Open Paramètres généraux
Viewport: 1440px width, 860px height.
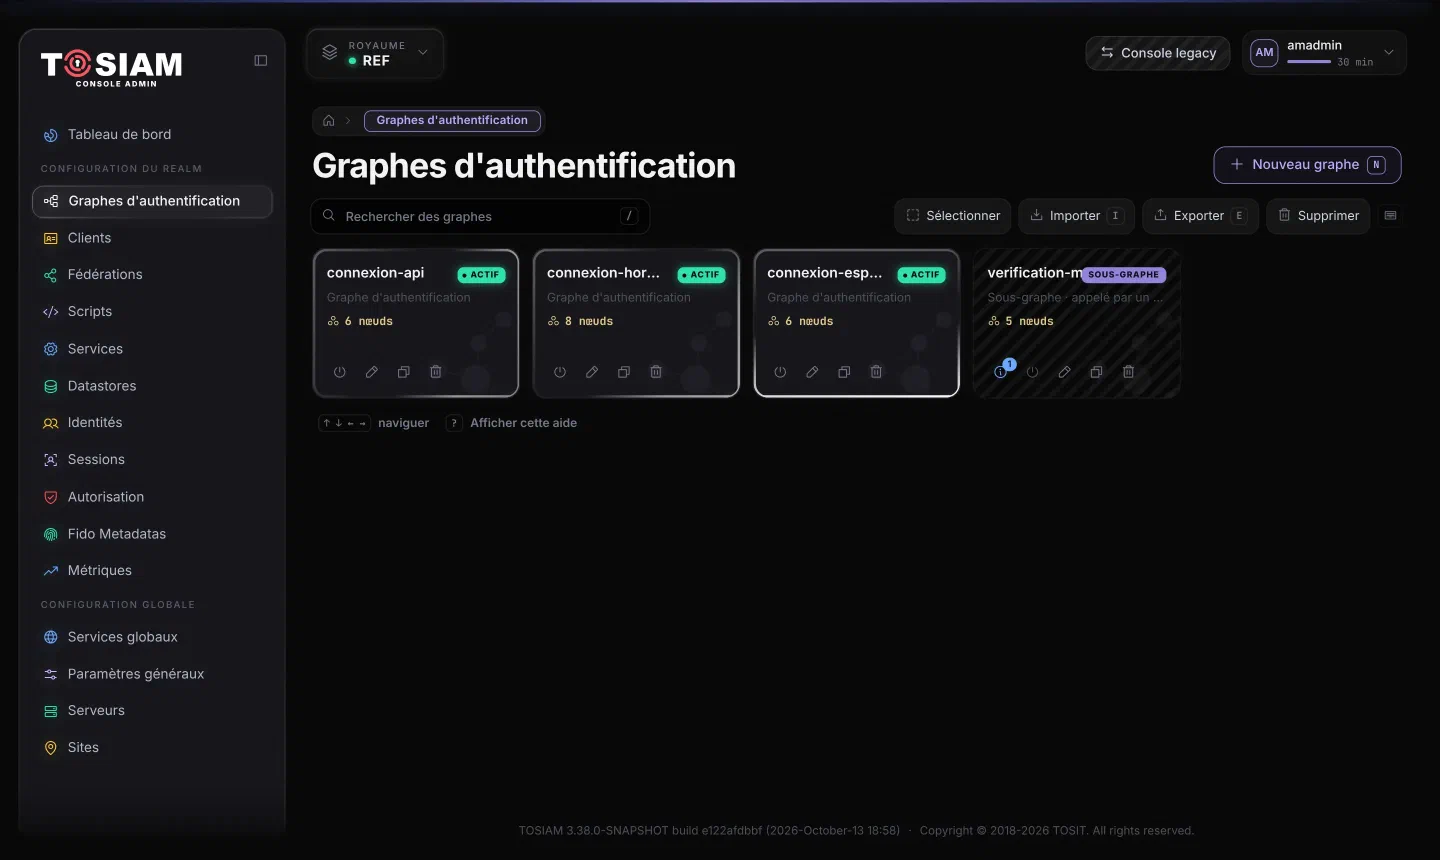click(152, 674)
